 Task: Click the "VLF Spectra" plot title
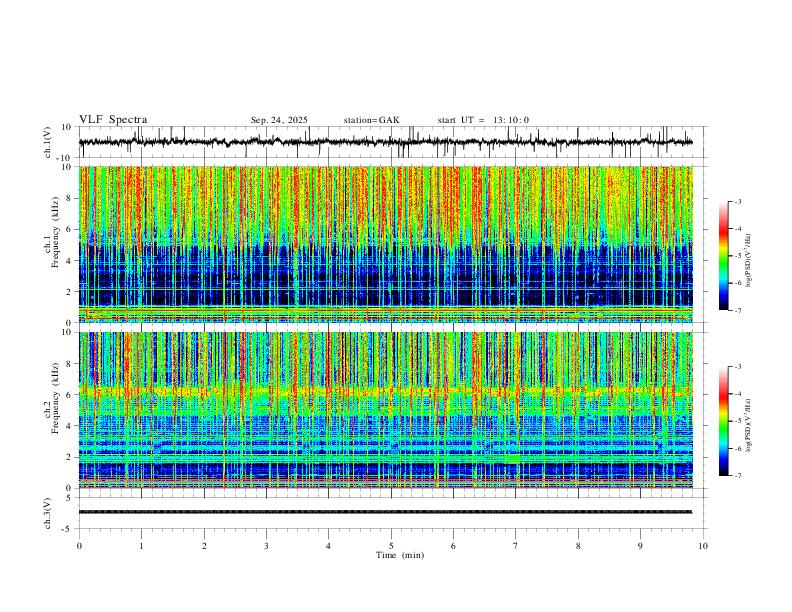113,120
